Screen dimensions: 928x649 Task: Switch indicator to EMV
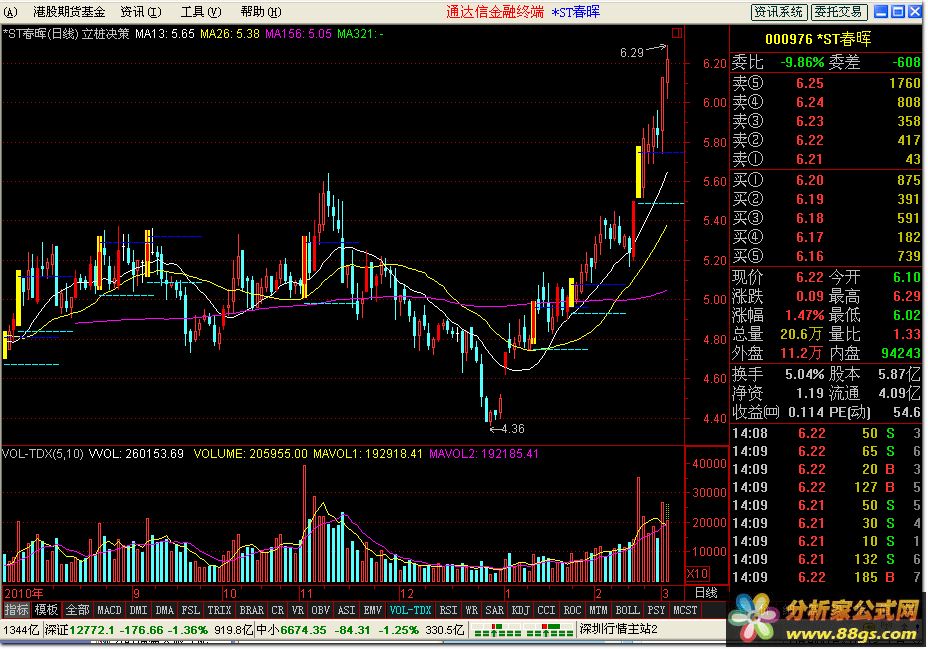pyautogui.click(x=372, y=610)
